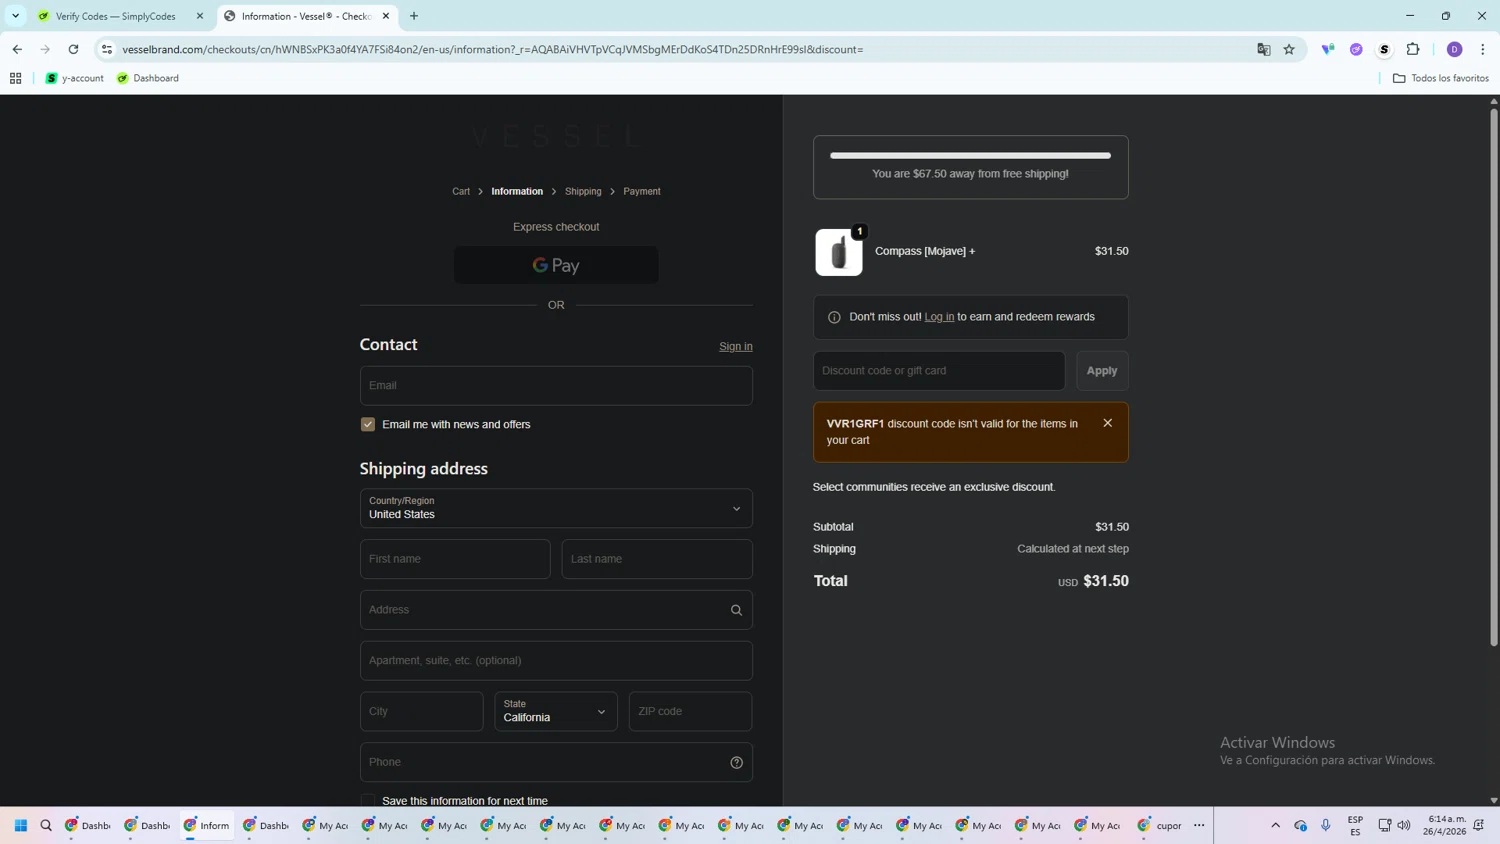This screenshot has width=1500, height=844.
Task: Click the search icon in the Address field
Action: tap(737, 610)
